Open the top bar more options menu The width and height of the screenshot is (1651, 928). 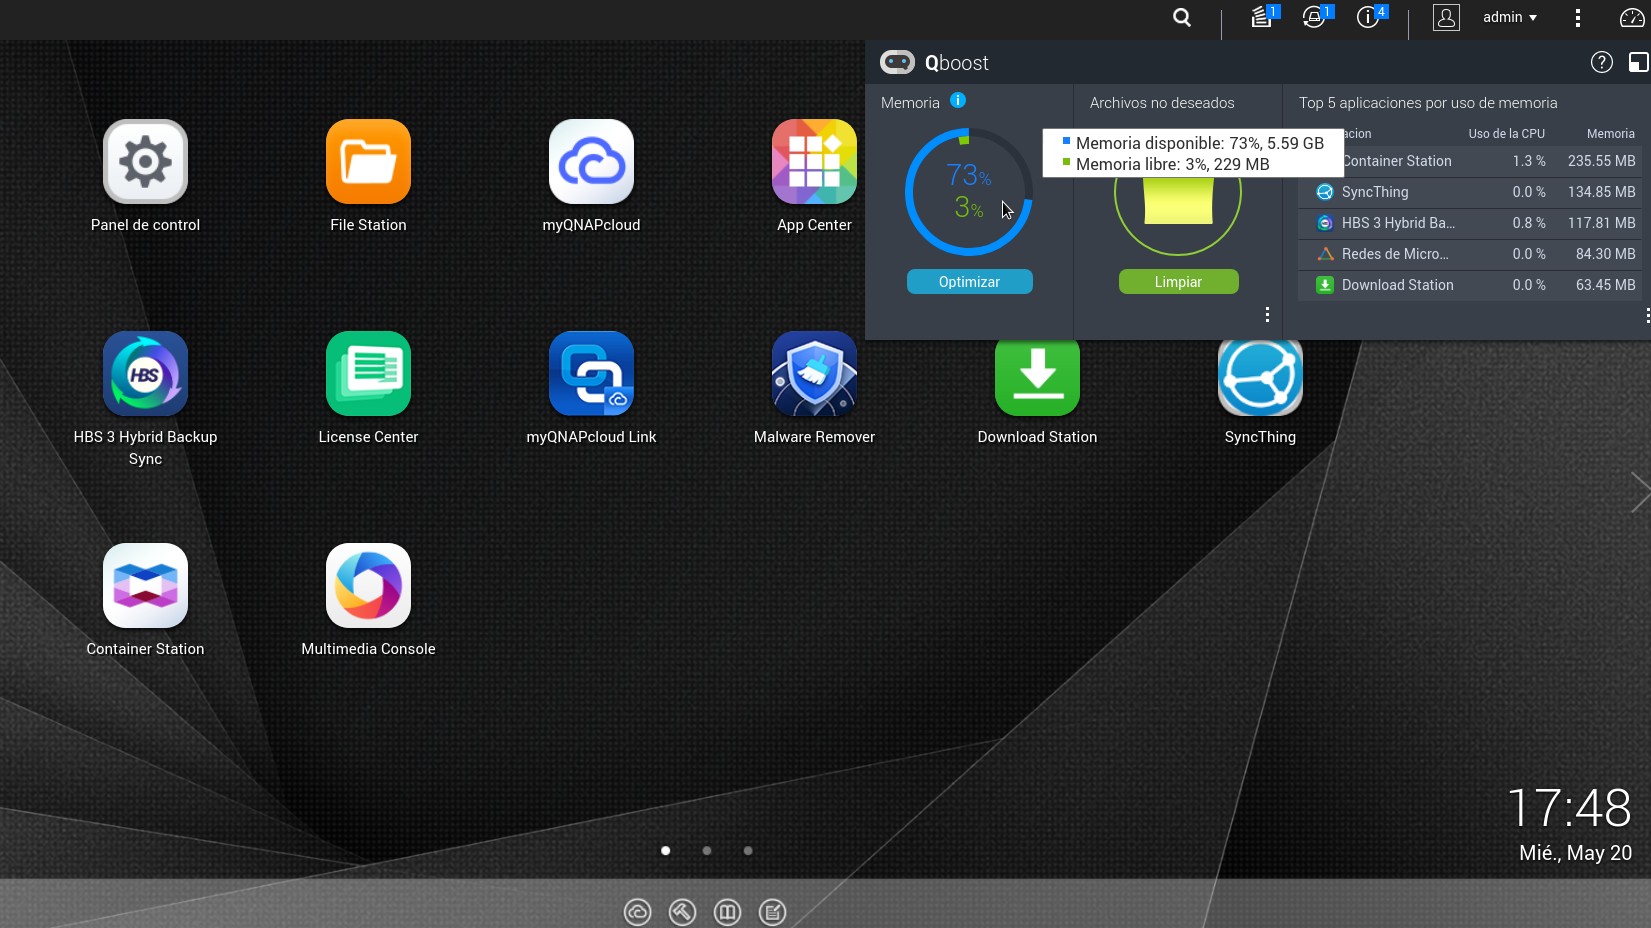click(1577, 18)
